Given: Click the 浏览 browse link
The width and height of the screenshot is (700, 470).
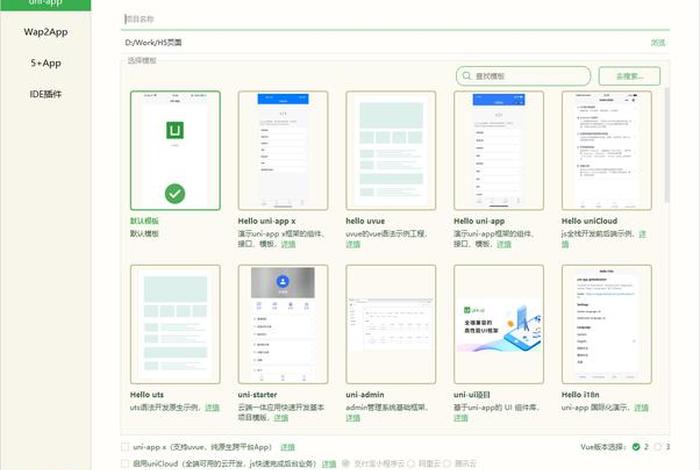Looking at the screenshot, I should [658, 42].
